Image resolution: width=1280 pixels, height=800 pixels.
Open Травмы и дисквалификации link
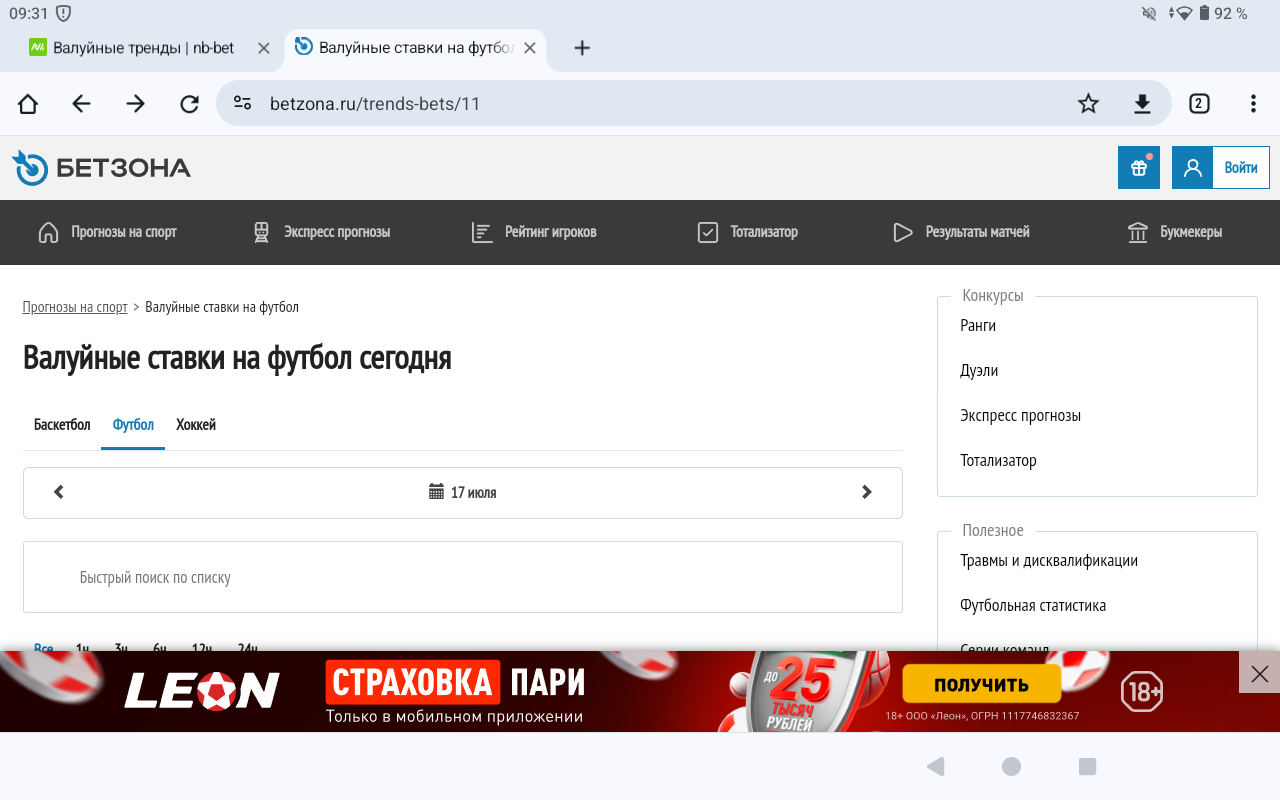coord(1049,561)
